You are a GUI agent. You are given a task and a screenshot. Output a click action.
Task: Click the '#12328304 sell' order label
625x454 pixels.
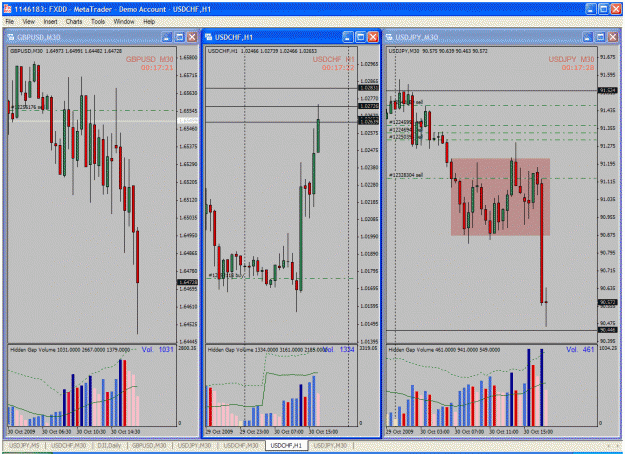coord(405,175)
